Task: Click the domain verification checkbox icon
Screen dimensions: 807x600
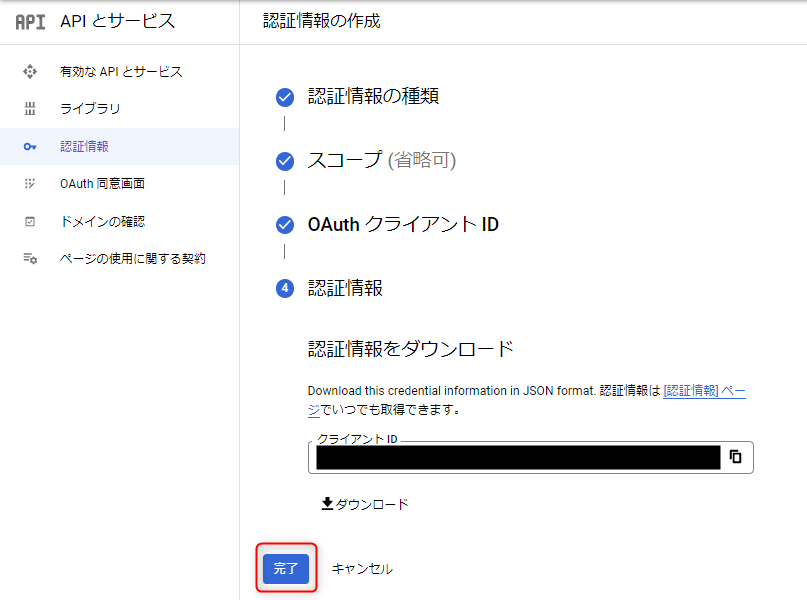Action: coord(30,222)
